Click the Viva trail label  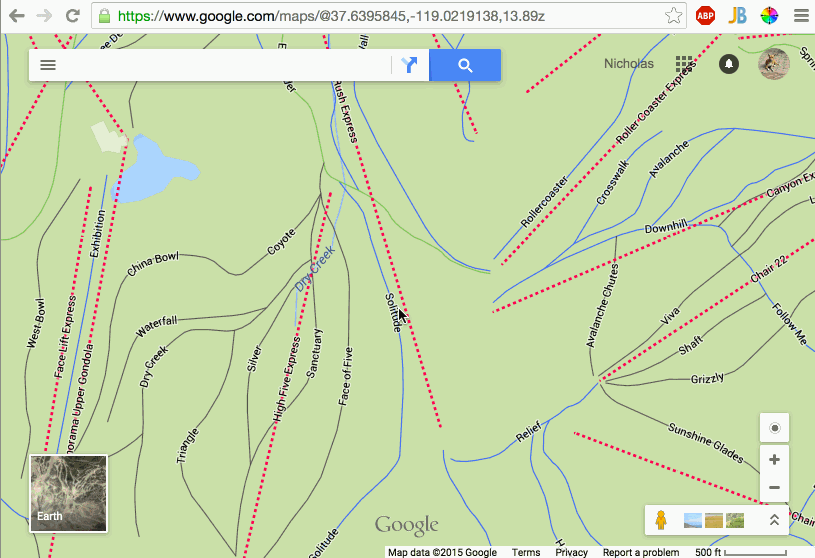669,316
